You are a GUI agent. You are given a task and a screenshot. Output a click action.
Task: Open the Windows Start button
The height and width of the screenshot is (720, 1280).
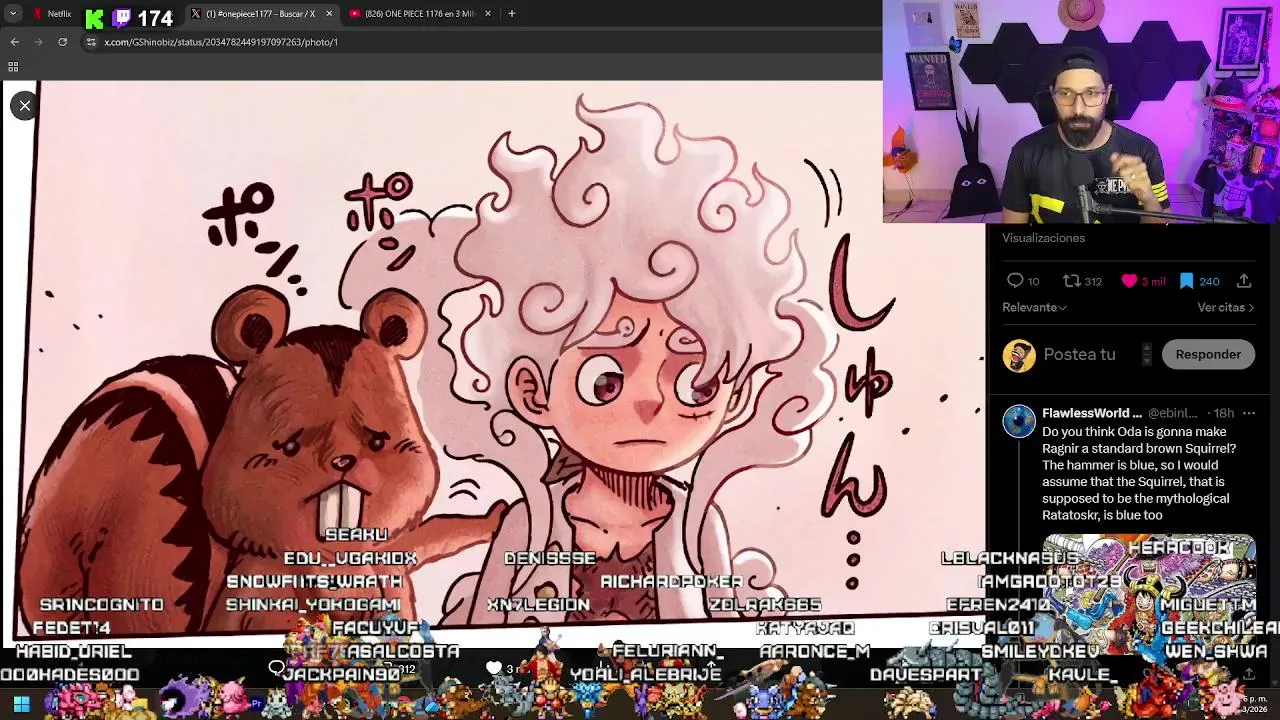(x=21, y=704)
